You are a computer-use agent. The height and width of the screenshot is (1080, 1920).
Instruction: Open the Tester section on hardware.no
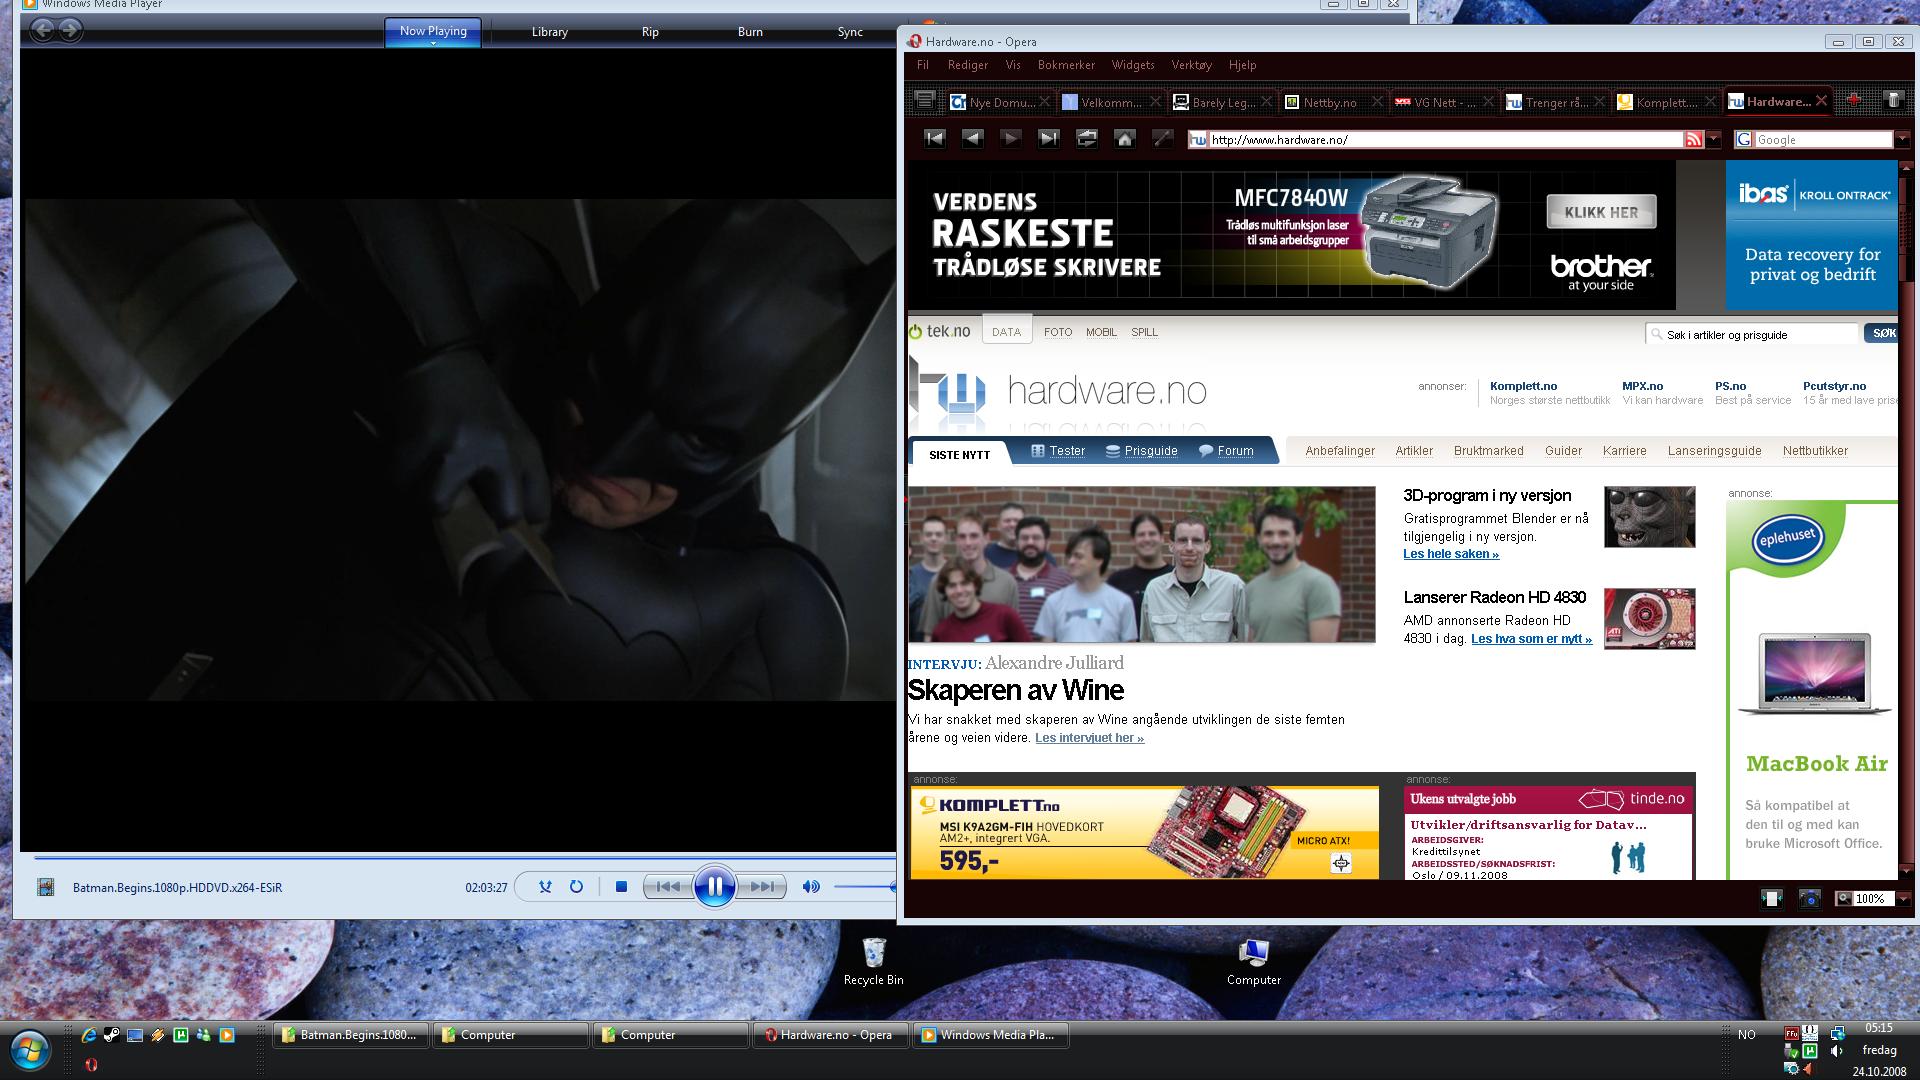coord(1057,451)
